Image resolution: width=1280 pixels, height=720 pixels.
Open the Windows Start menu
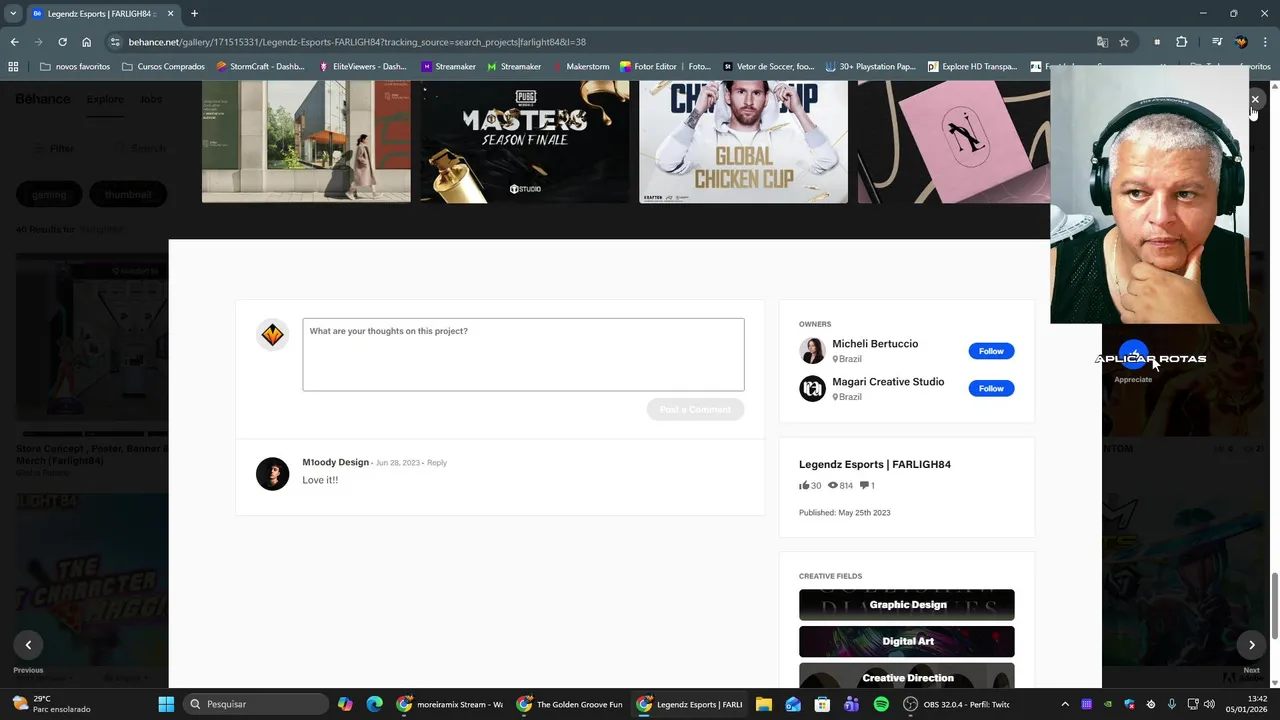tap(166, 704)
